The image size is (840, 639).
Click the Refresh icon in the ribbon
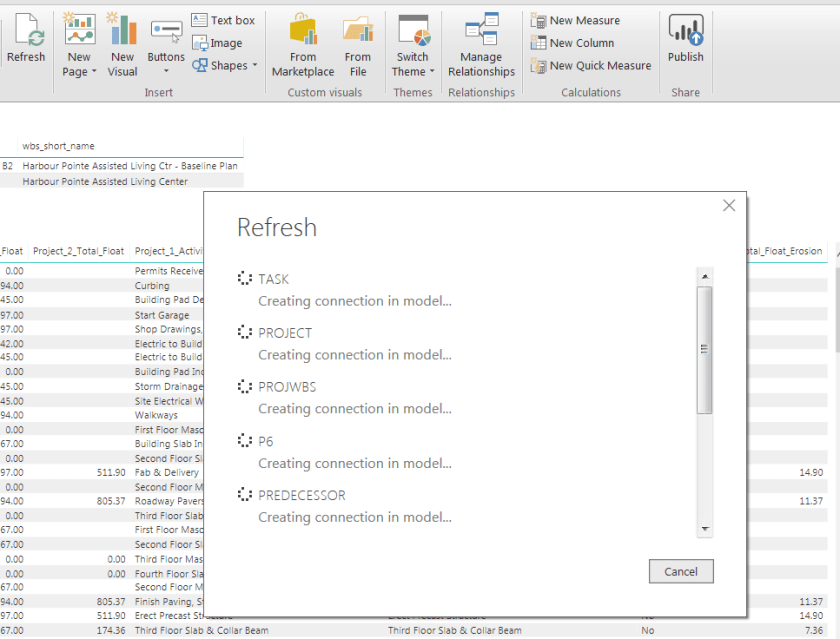[x=26, y=34]
